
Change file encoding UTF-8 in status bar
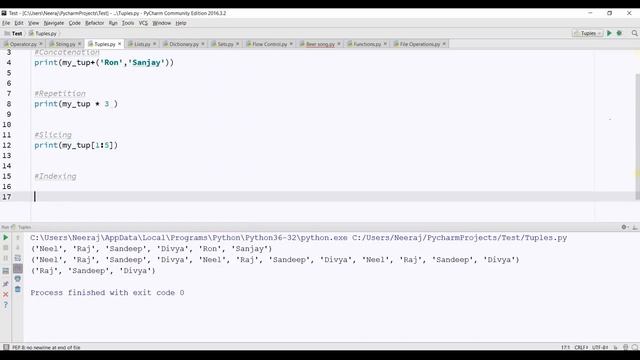coord(600,347)
